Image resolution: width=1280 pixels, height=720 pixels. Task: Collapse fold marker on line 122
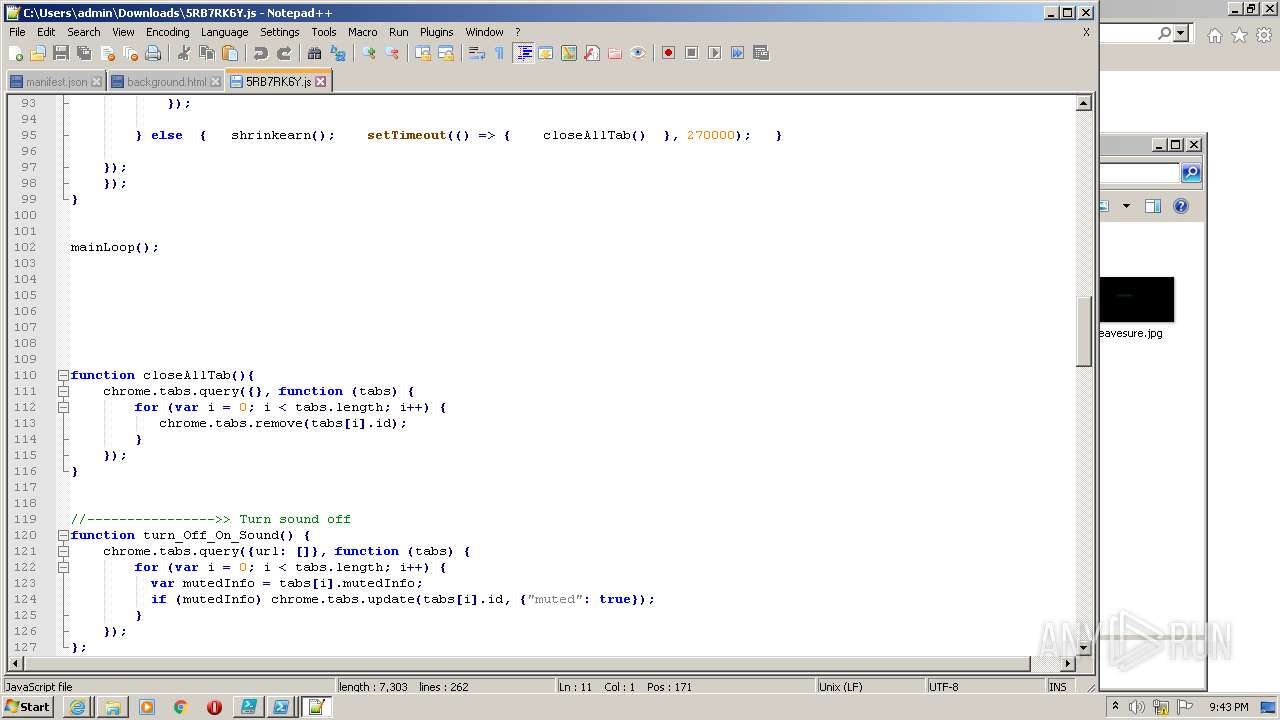point(63,567)
